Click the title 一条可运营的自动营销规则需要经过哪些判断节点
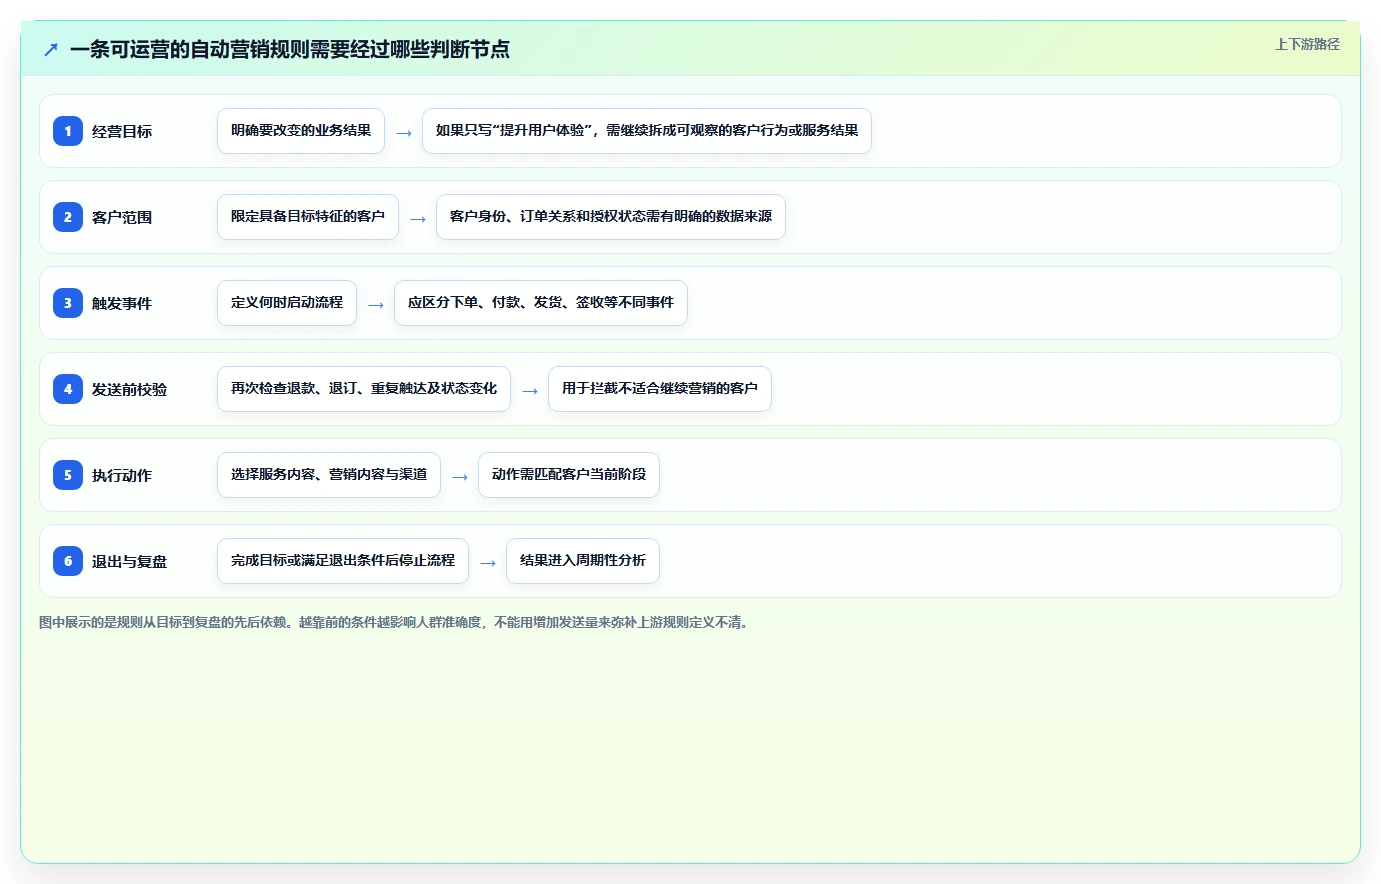The image size is (1381, 884). click(290, 49)
